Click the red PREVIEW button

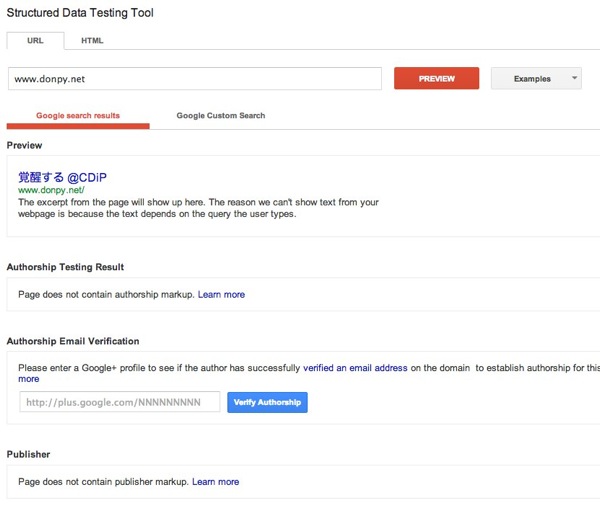(x=436, y=78)
